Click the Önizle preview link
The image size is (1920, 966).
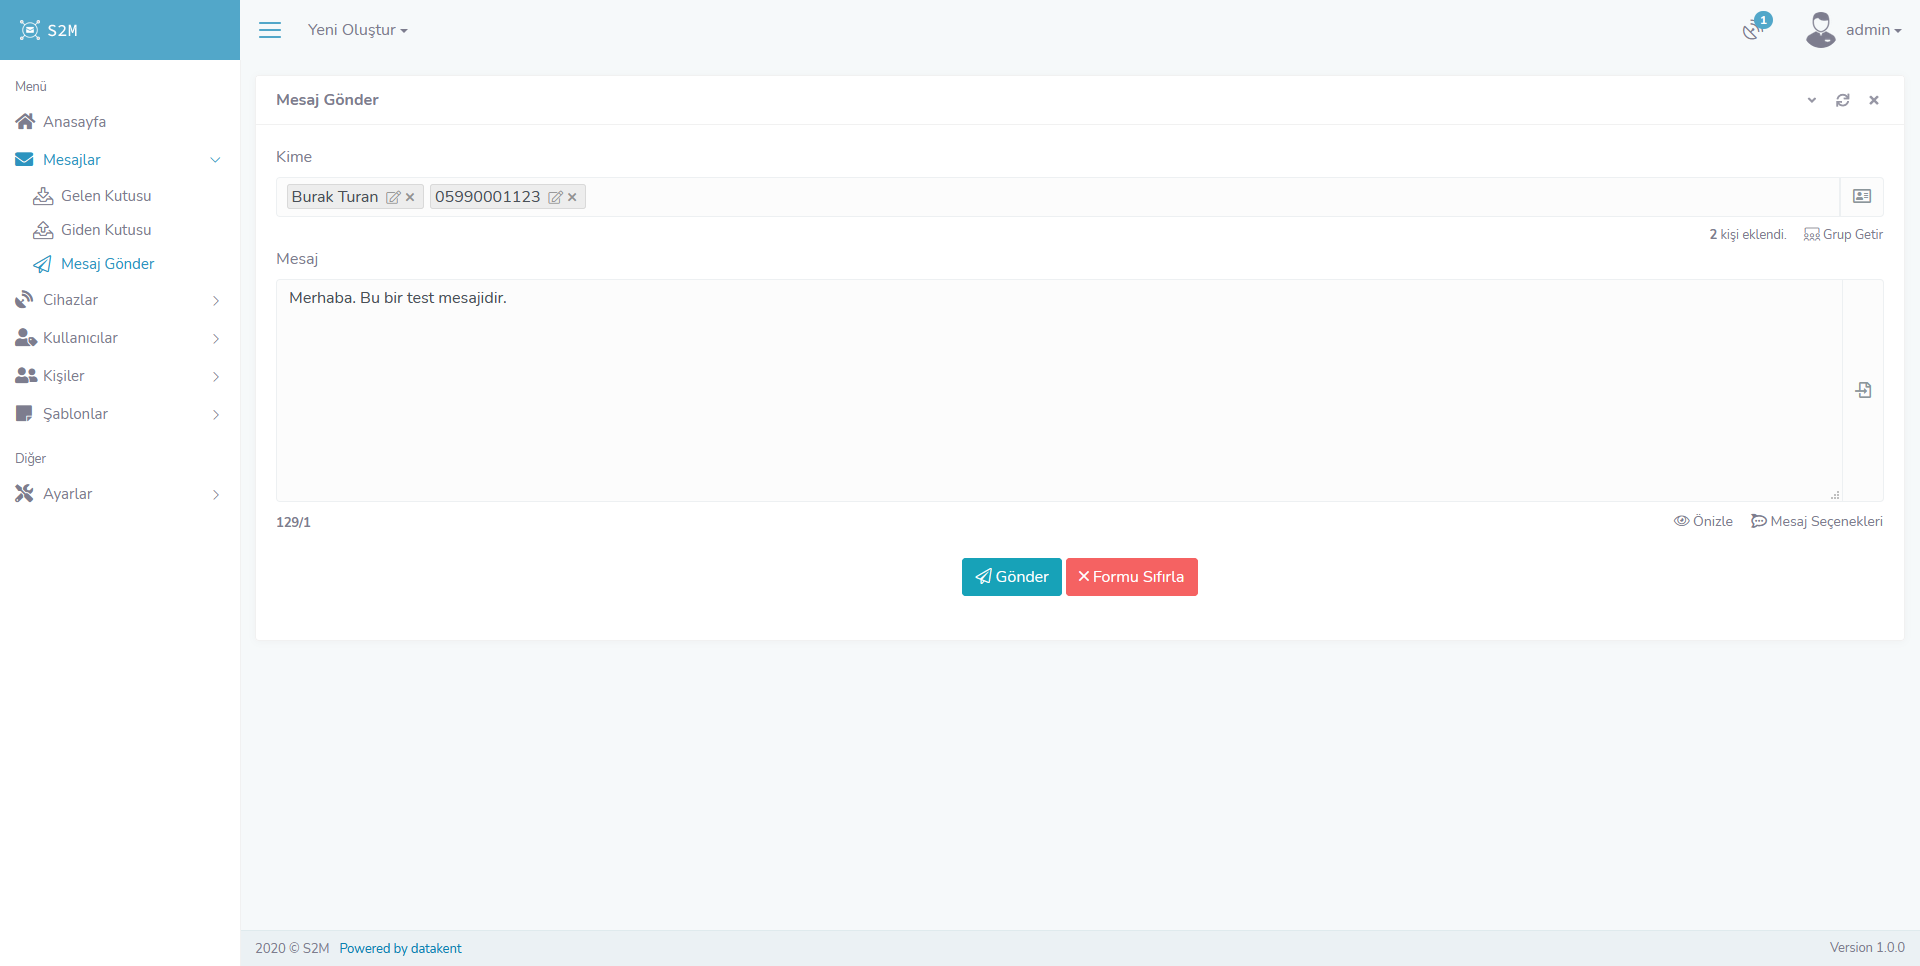[1703, 521]
